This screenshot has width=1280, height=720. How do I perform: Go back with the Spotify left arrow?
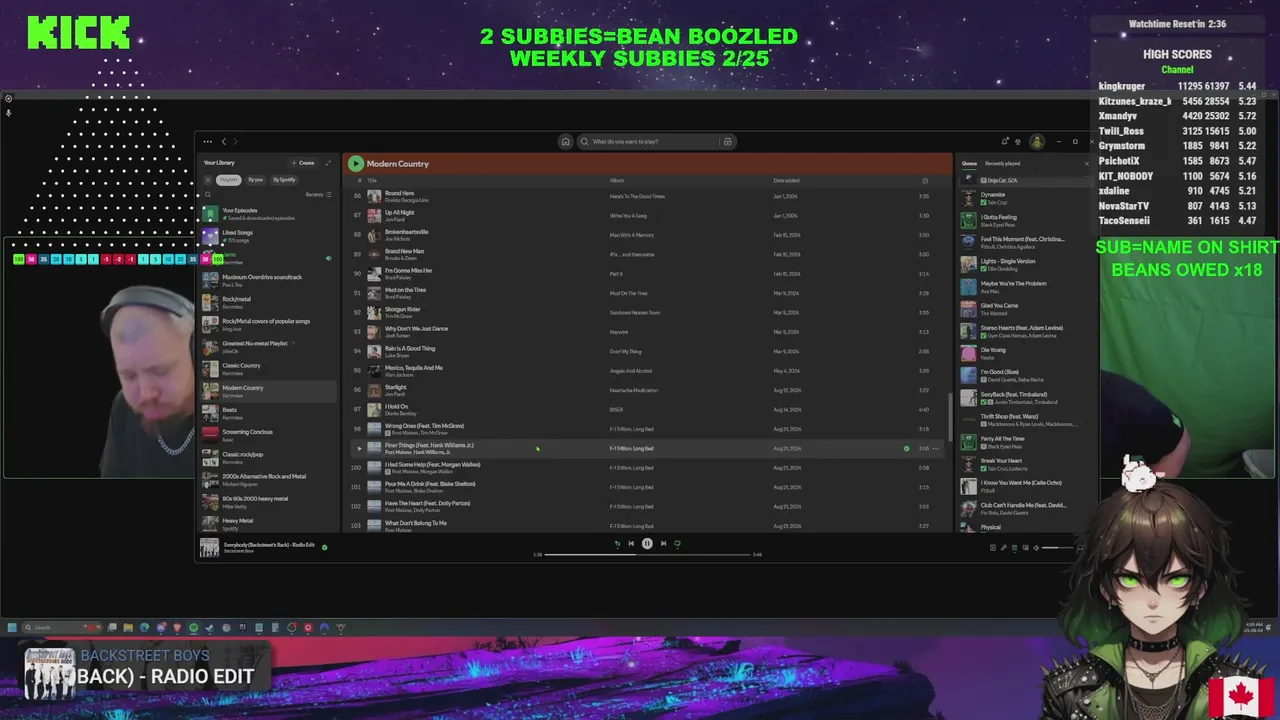click(x=224, y=141)
